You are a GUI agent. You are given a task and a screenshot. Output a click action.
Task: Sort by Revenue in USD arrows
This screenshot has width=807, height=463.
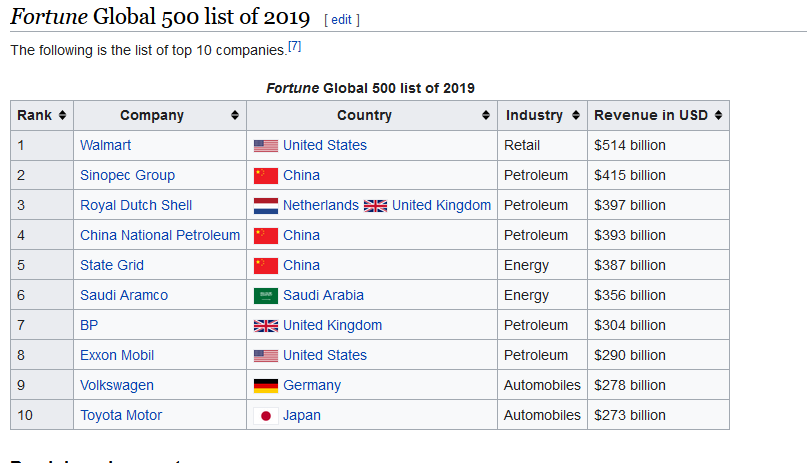coord(718,115)
